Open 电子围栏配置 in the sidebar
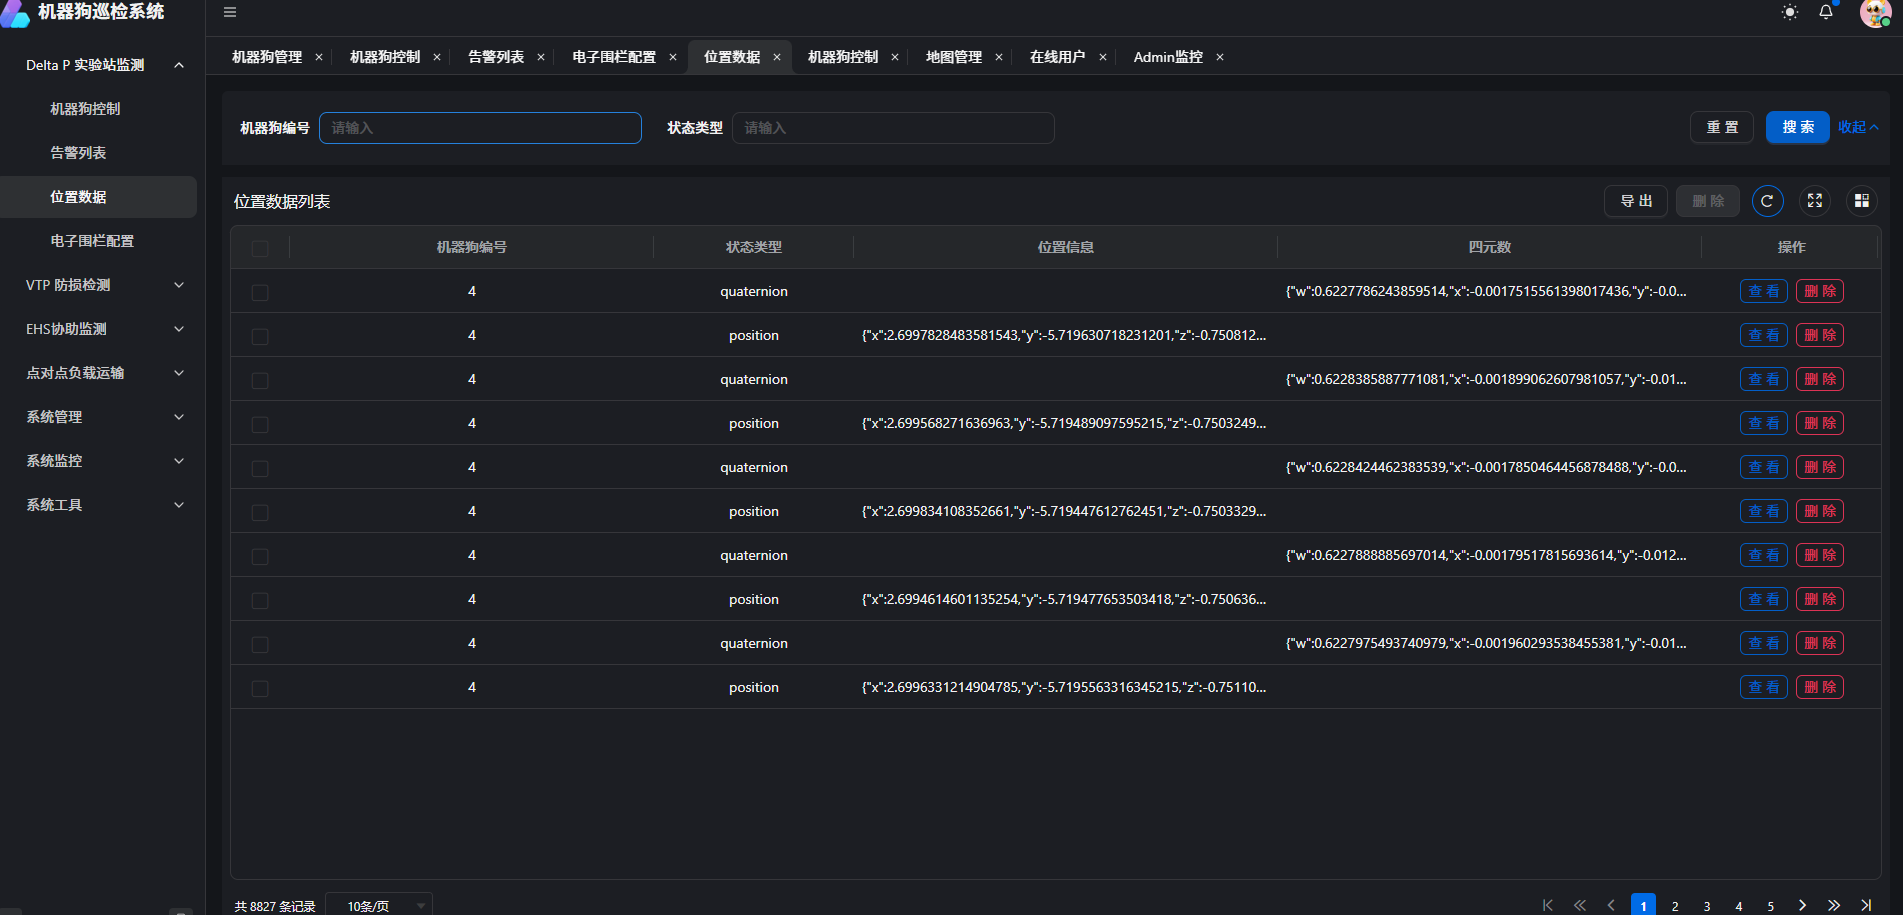1903x915 pixels. 100,241
